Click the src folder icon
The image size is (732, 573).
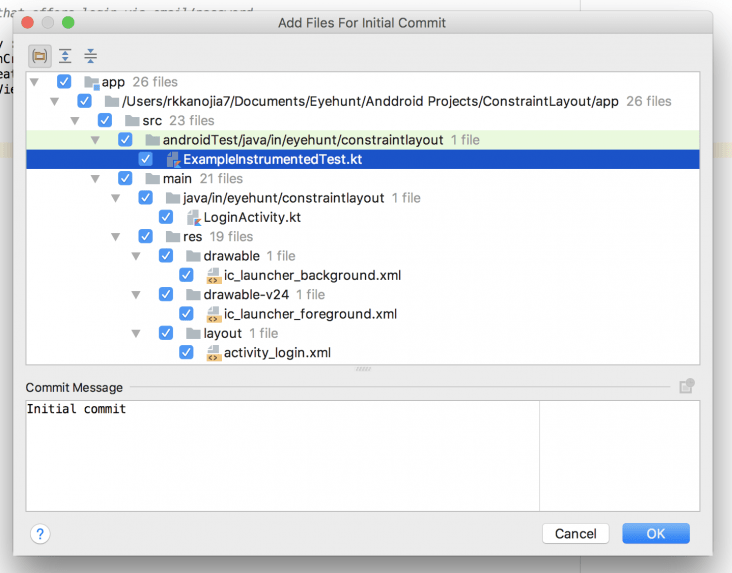[132, 121]
